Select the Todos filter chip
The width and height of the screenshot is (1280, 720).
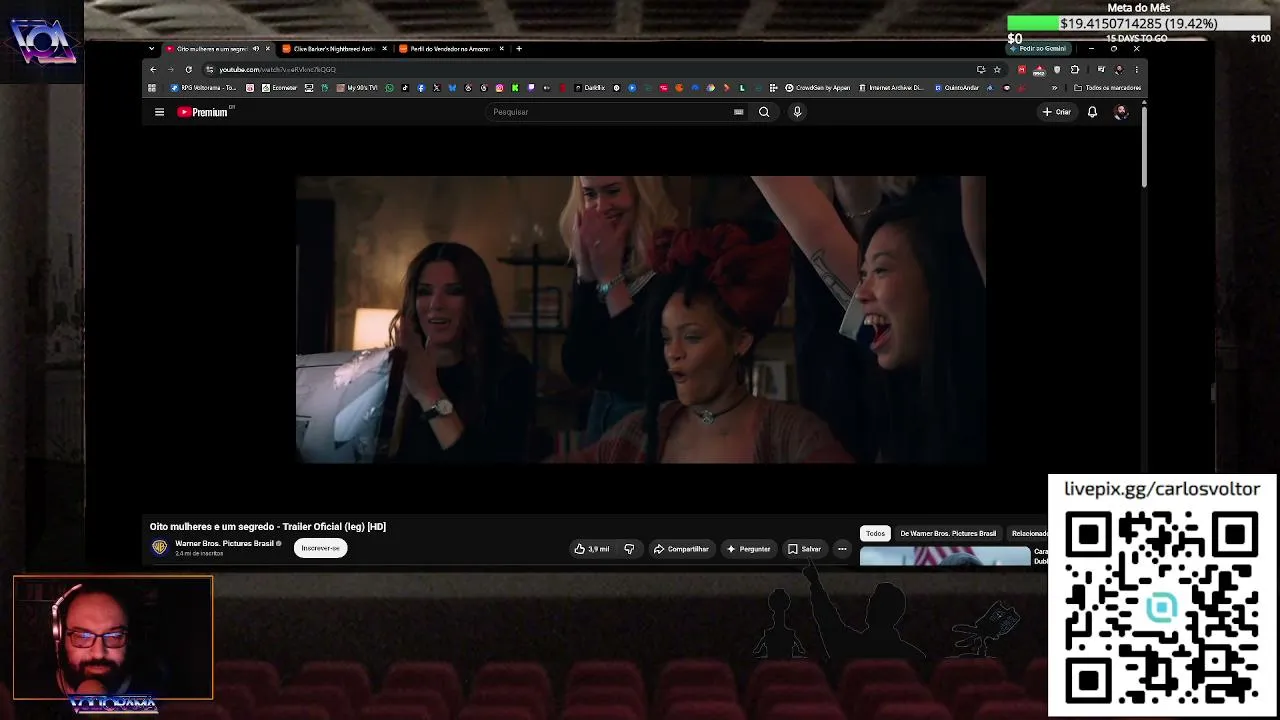click(875, 533)
